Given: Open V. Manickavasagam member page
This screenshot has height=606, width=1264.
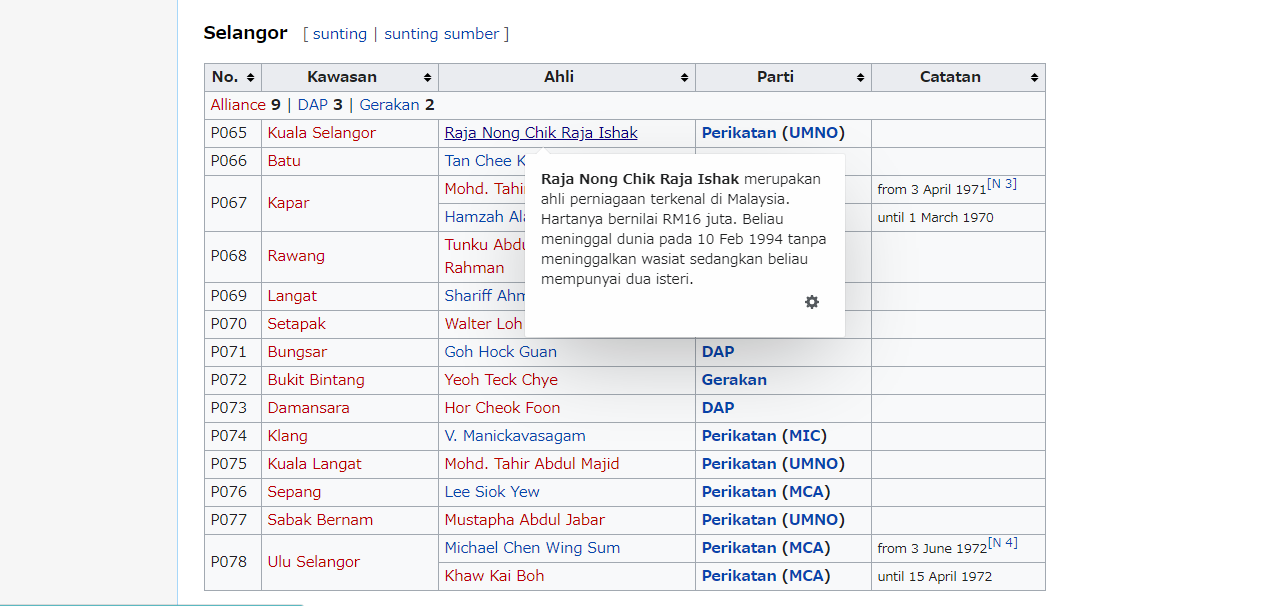Looking at the screenshot, I should (x=515, y=436).
